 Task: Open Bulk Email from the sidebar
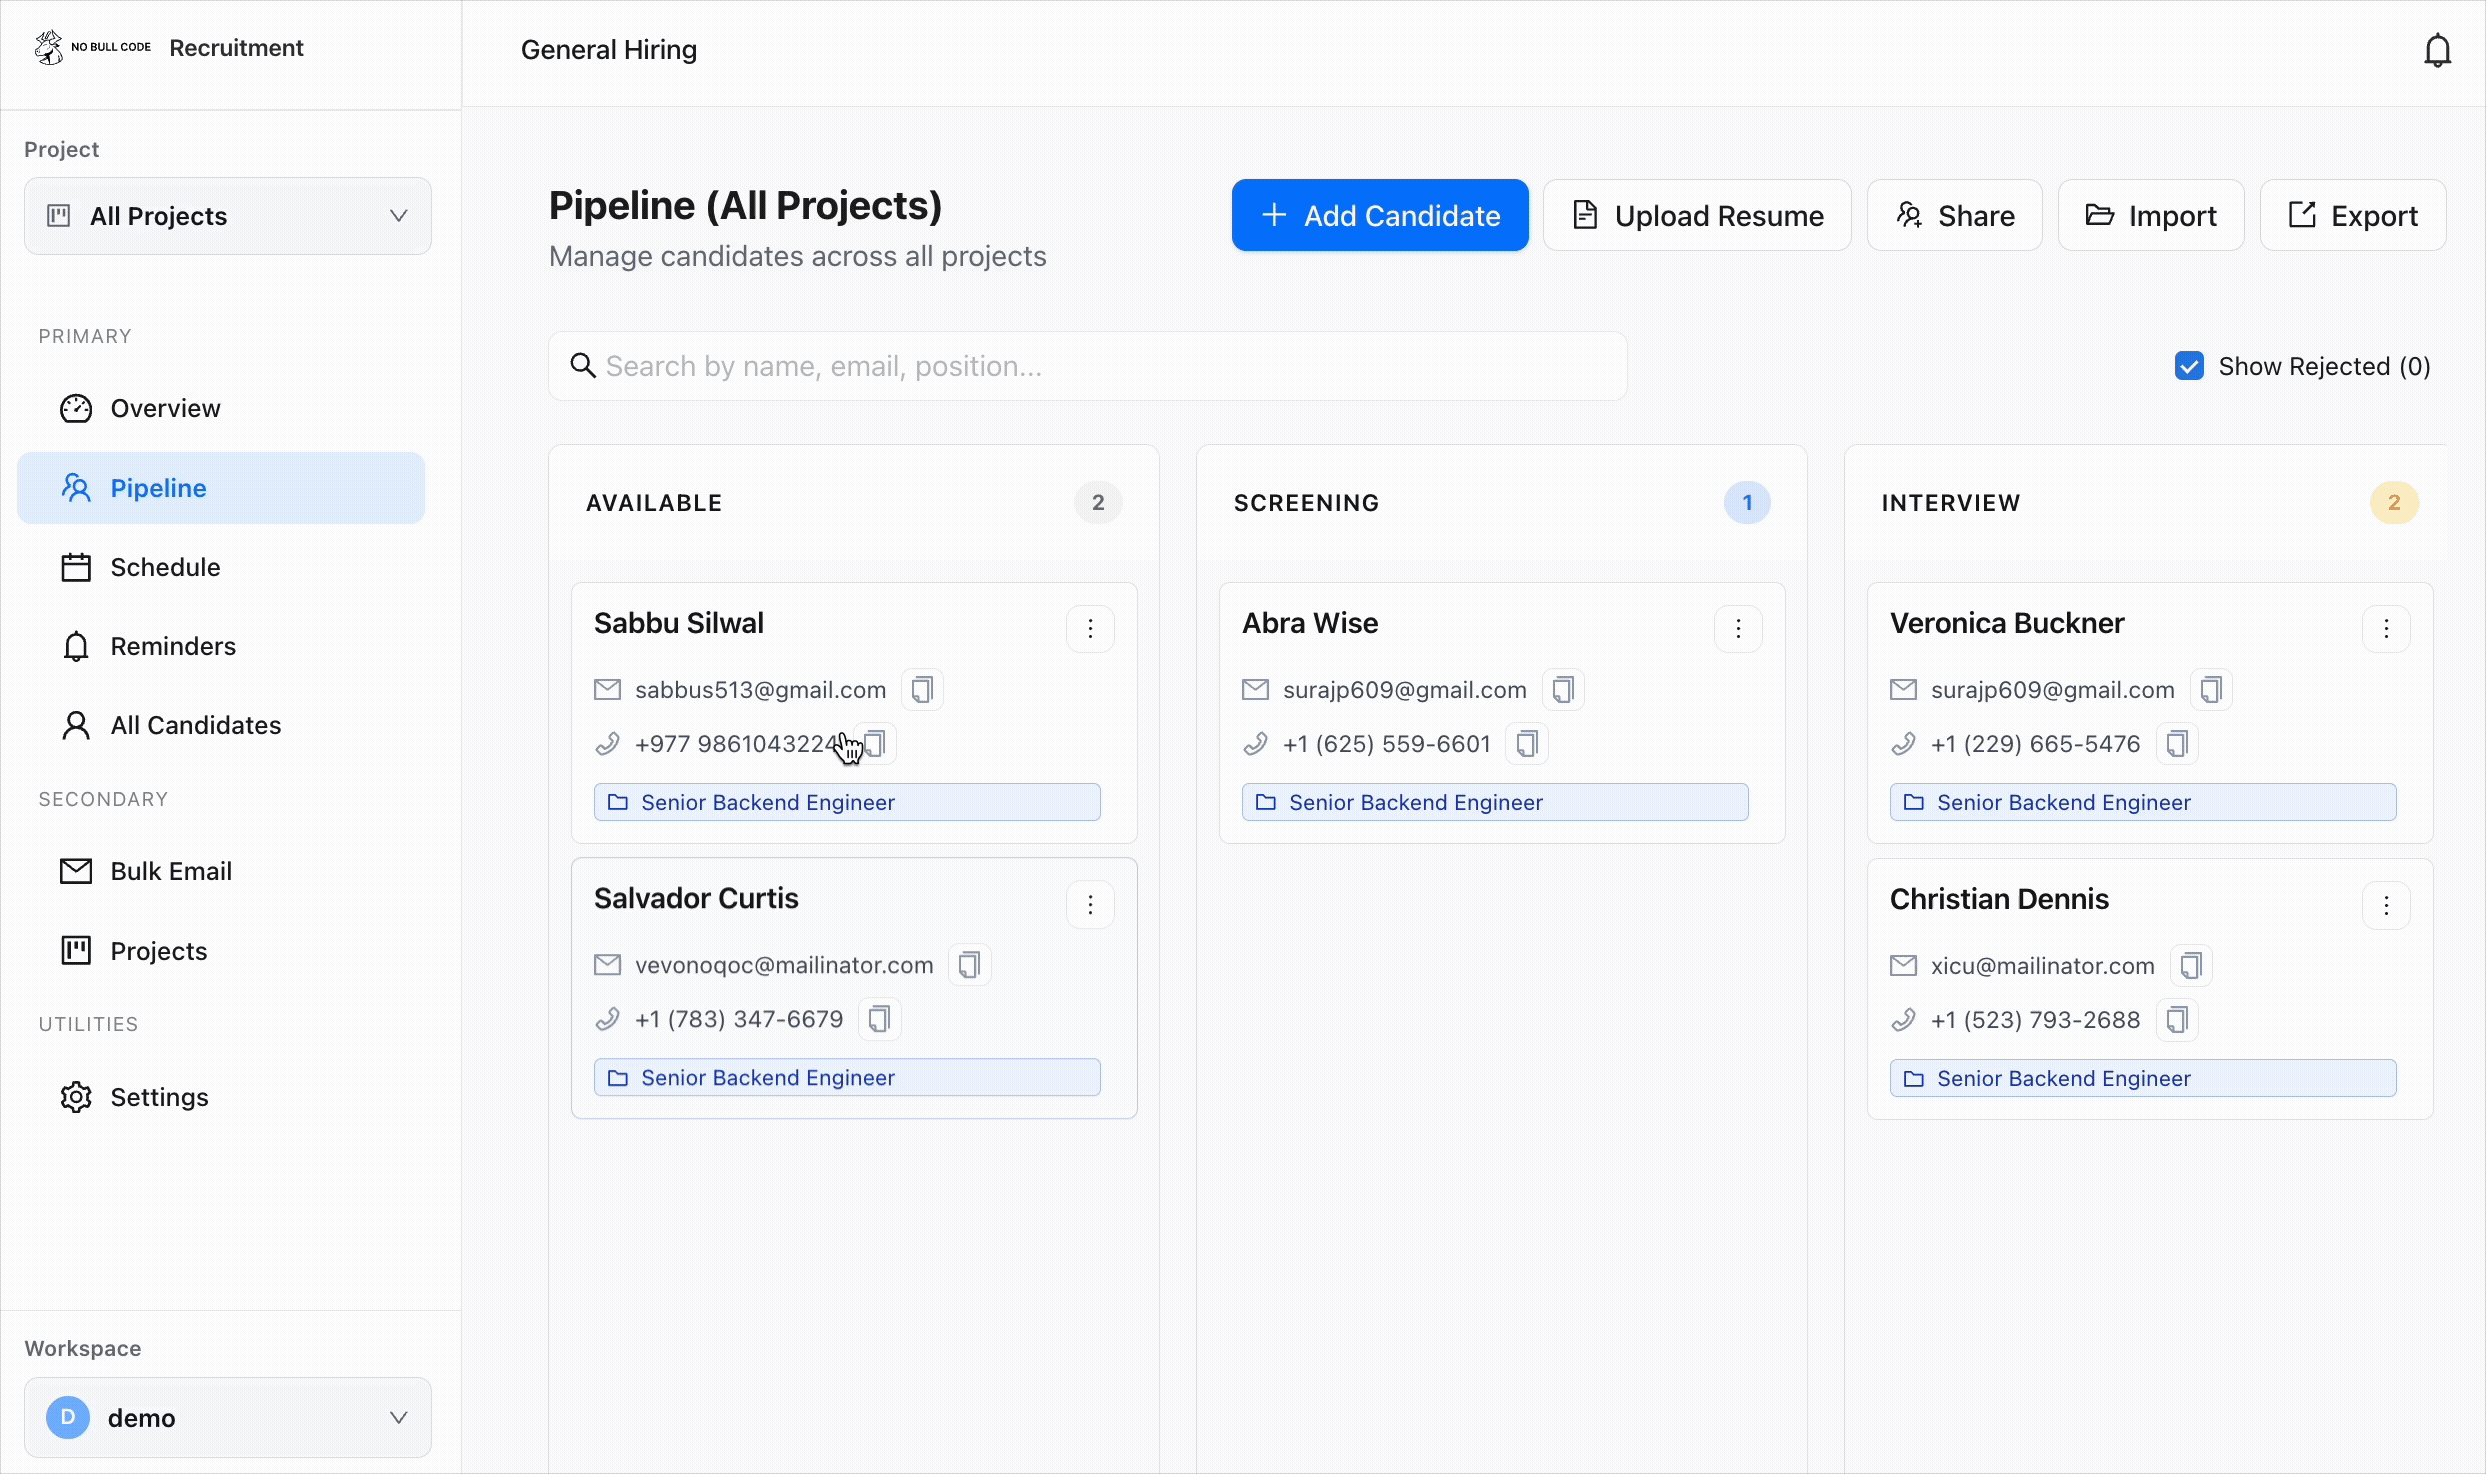171,871
